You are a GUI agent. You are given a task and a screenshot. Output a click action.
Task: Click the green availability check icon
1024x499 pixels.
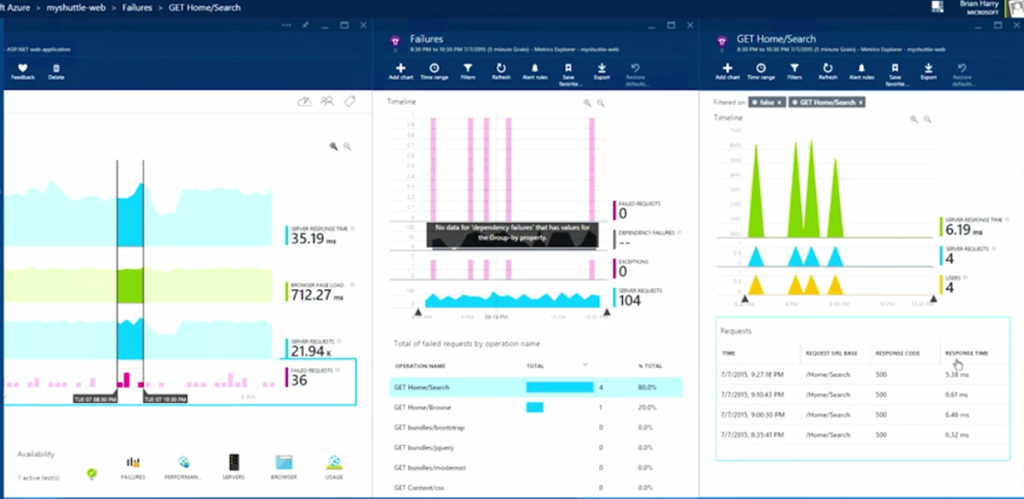pyautogui.click(x=92, y=475)
